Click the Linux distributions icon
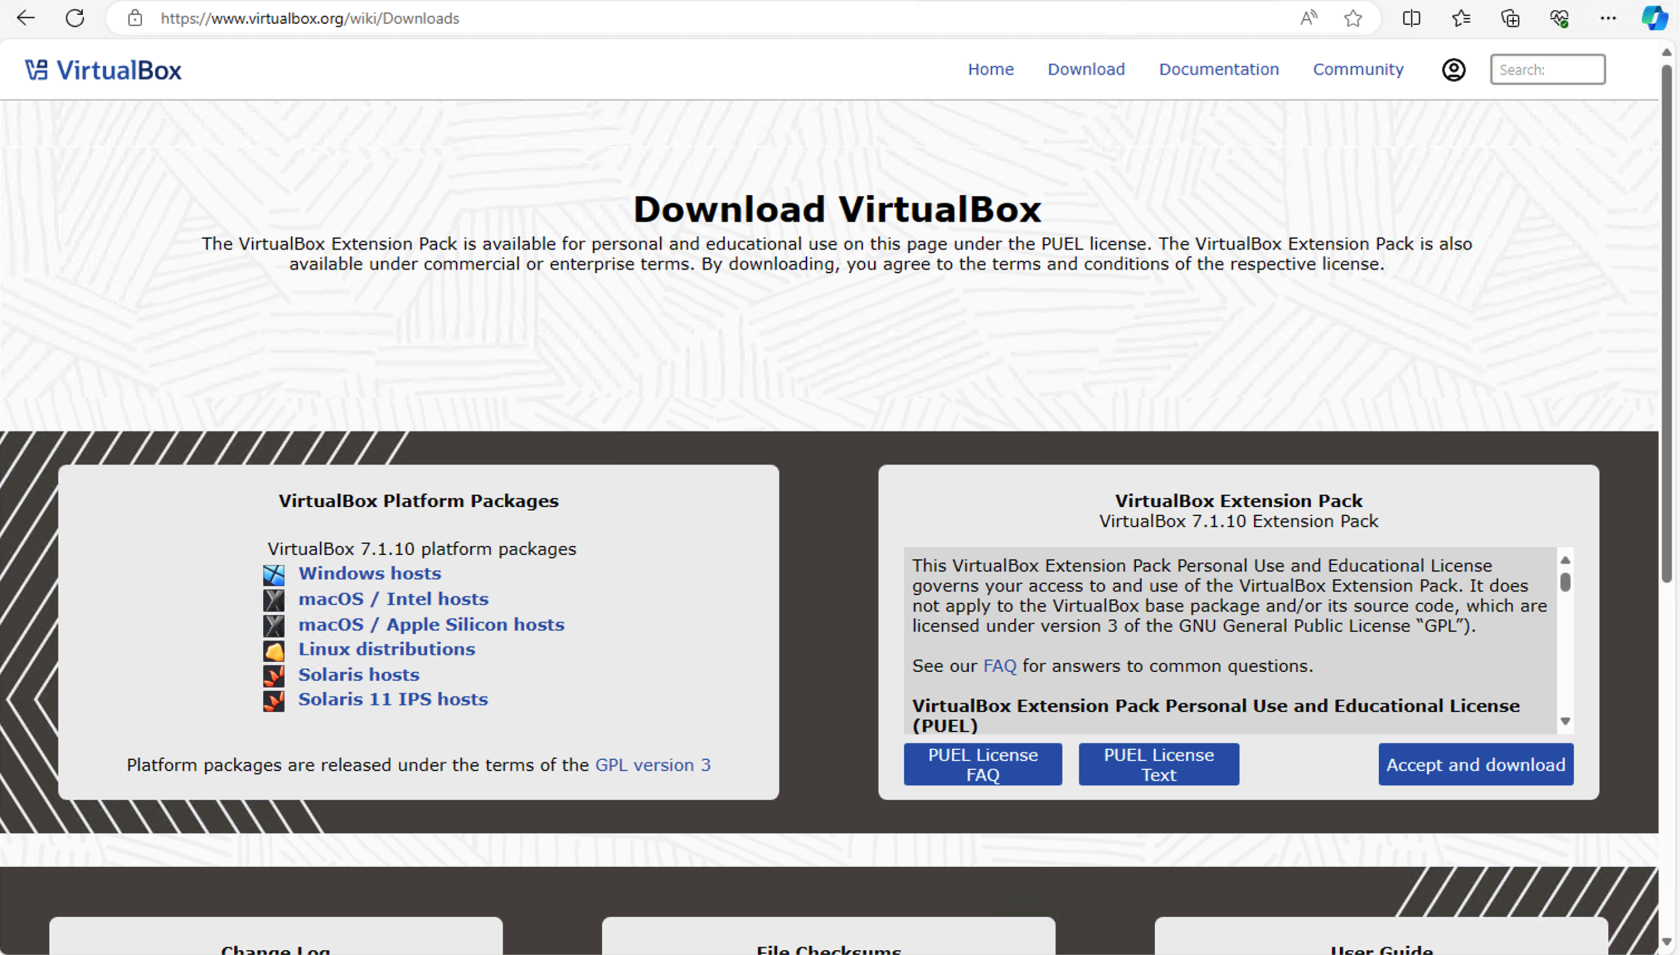This screenshot has height=955, width=1680. pyautogui.click(x=274, y=651)
